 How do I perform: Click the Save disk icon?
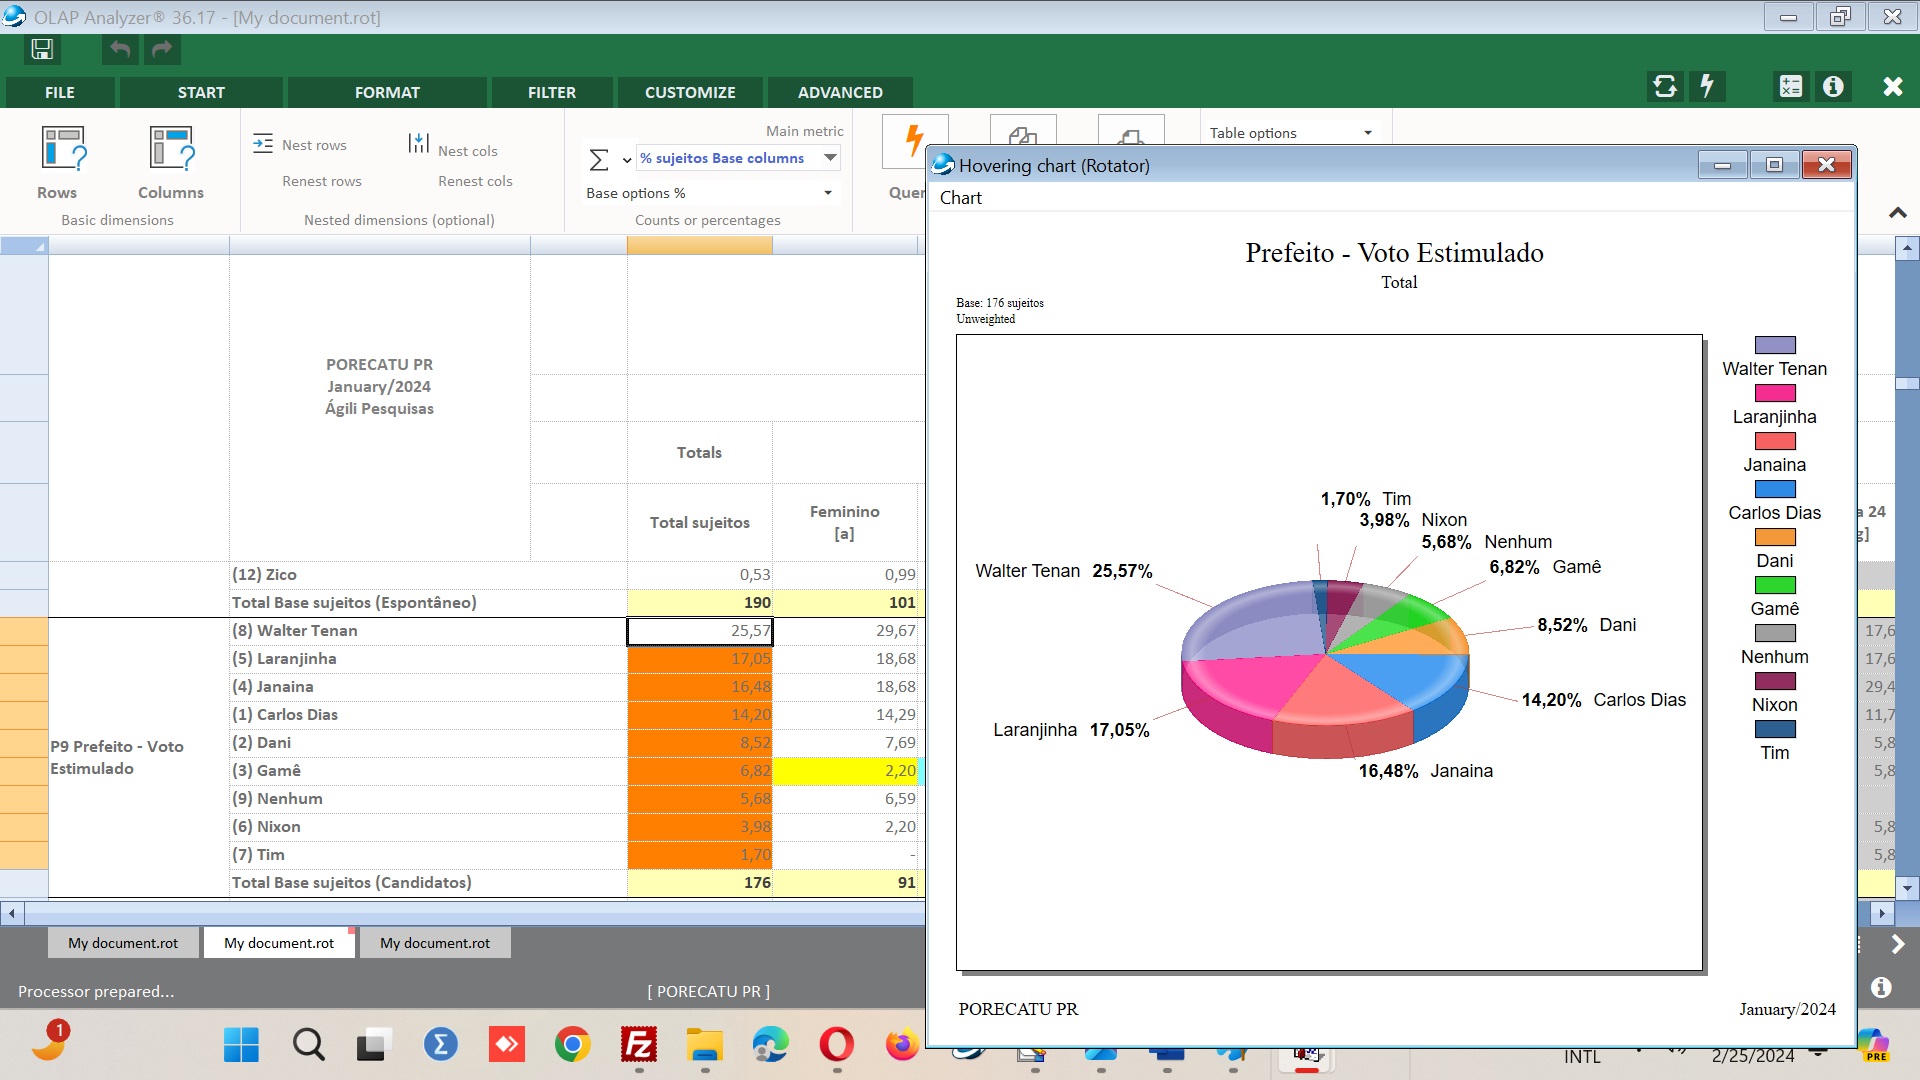pos(42,49)
